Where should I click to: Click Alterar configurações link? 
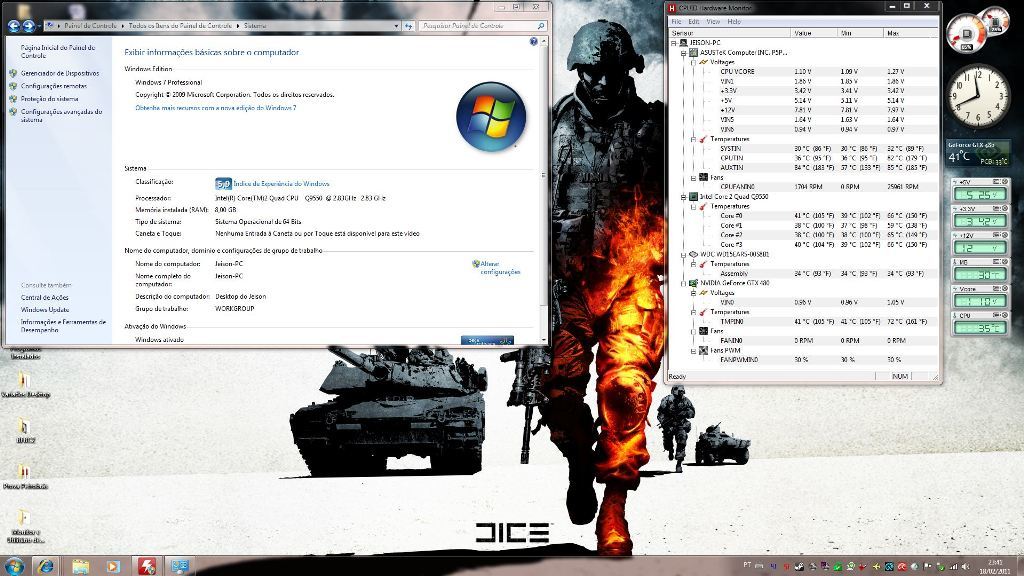[x=500, y=268]
